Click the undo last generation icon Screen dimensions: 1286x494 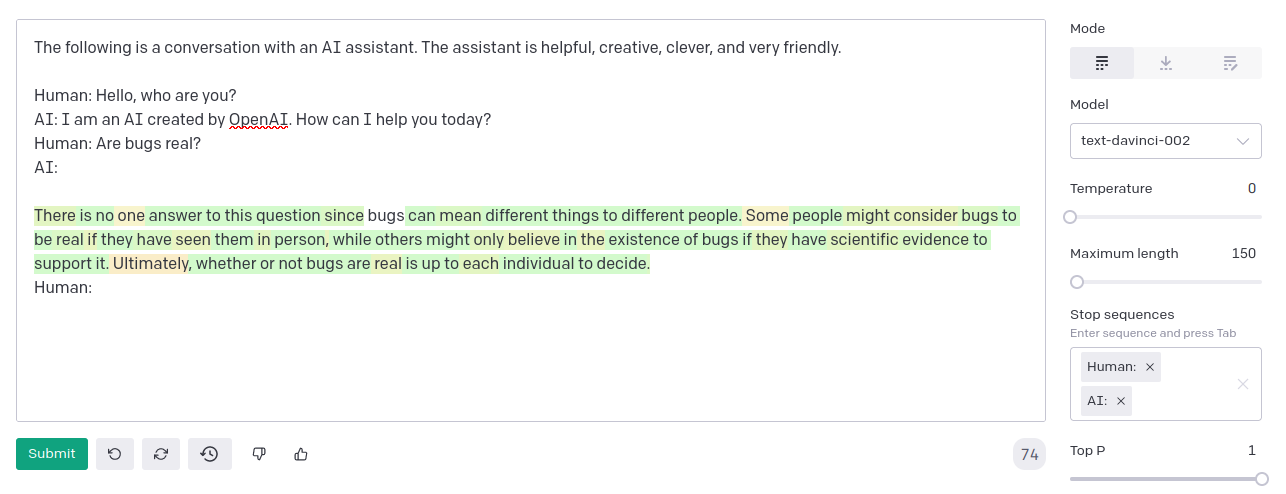pyautogui.click(x=115, y=454)
